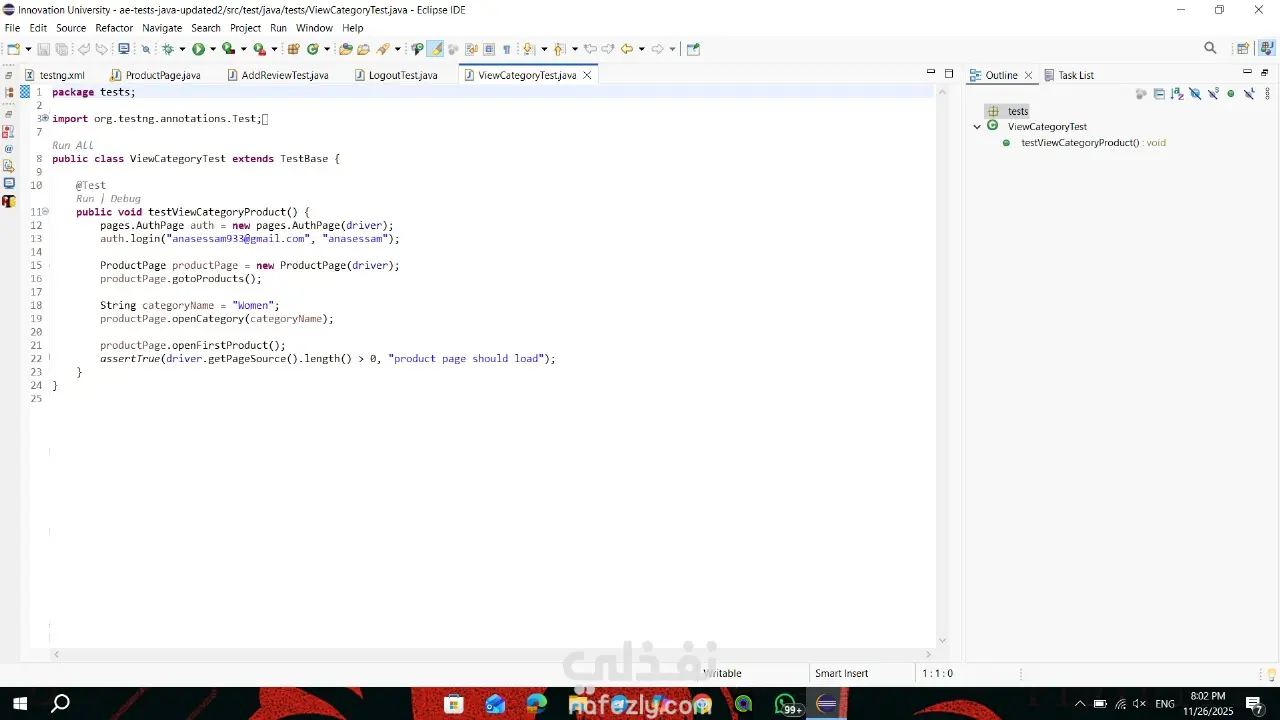Image resolution: width=1280 pixels, height=720 pixels.
Task: Click the Package Explorer icon in left sidebar
Action: coord(9,92)
